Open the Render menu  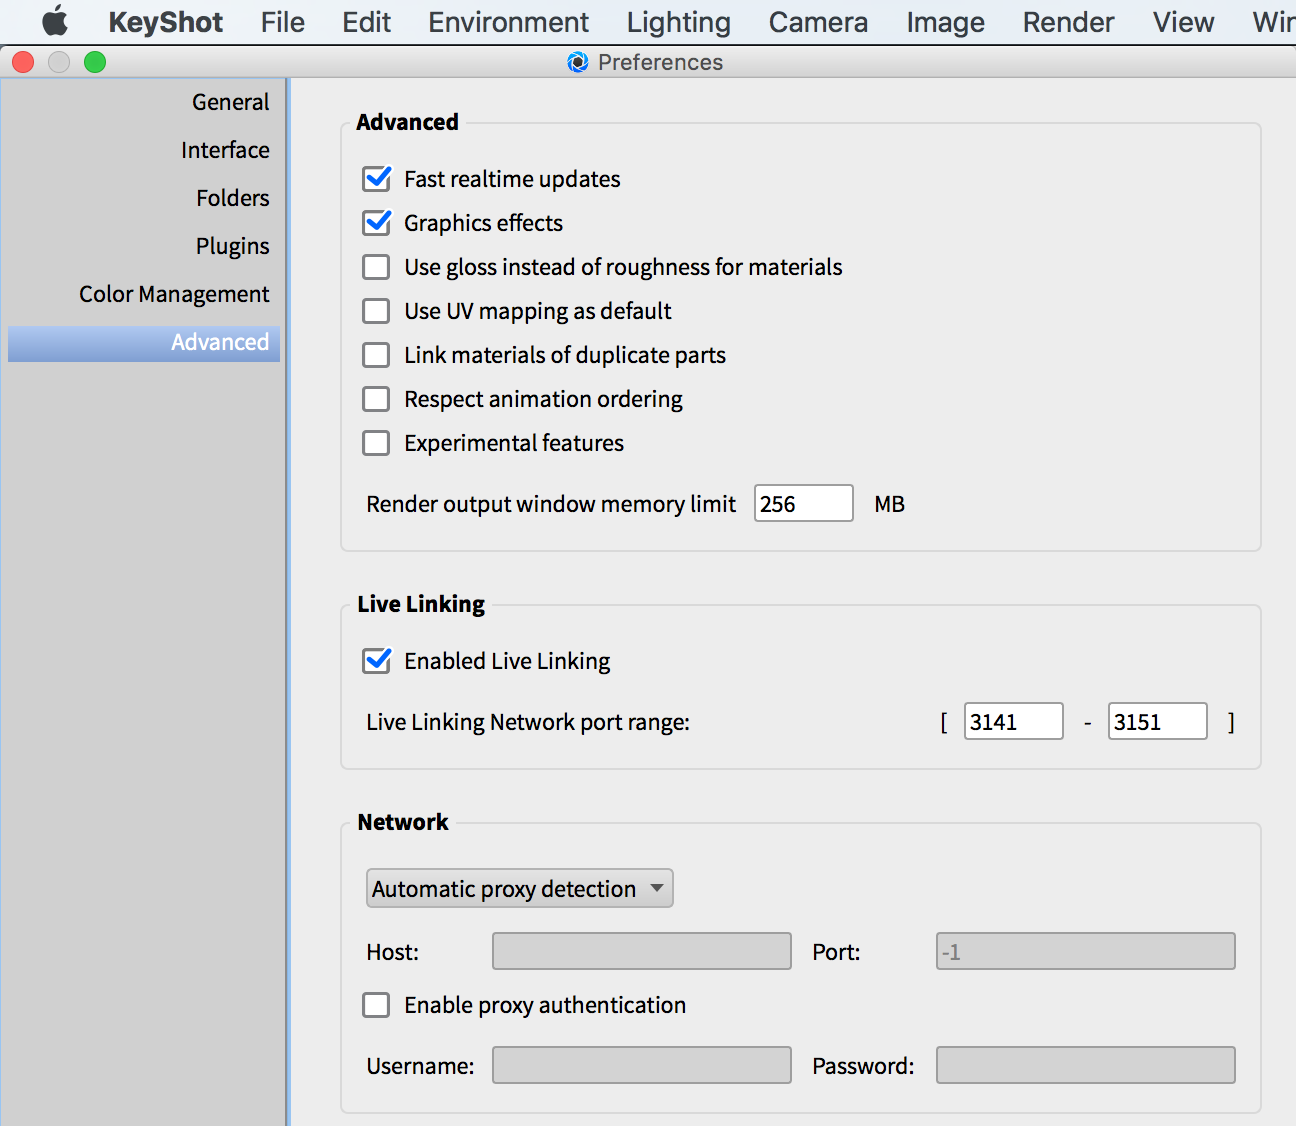(1068, 22)
